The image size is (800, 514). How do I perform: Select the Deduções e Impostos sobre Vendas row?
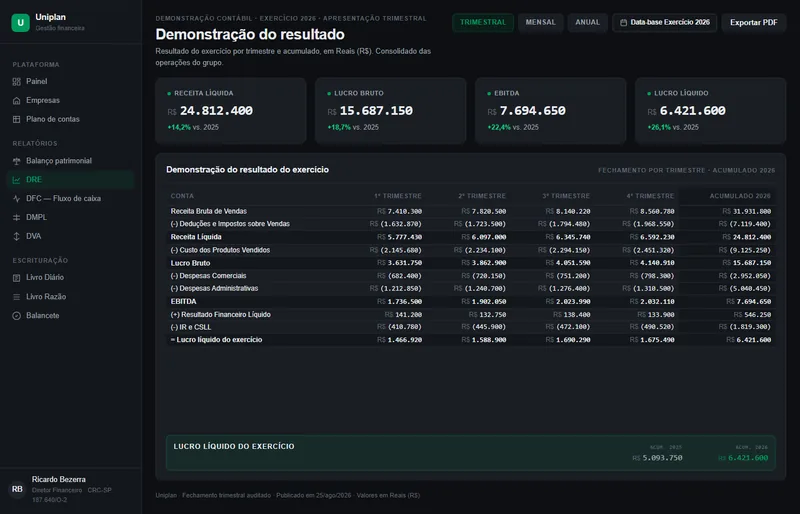pyautogui.click(x=470, y=224)
